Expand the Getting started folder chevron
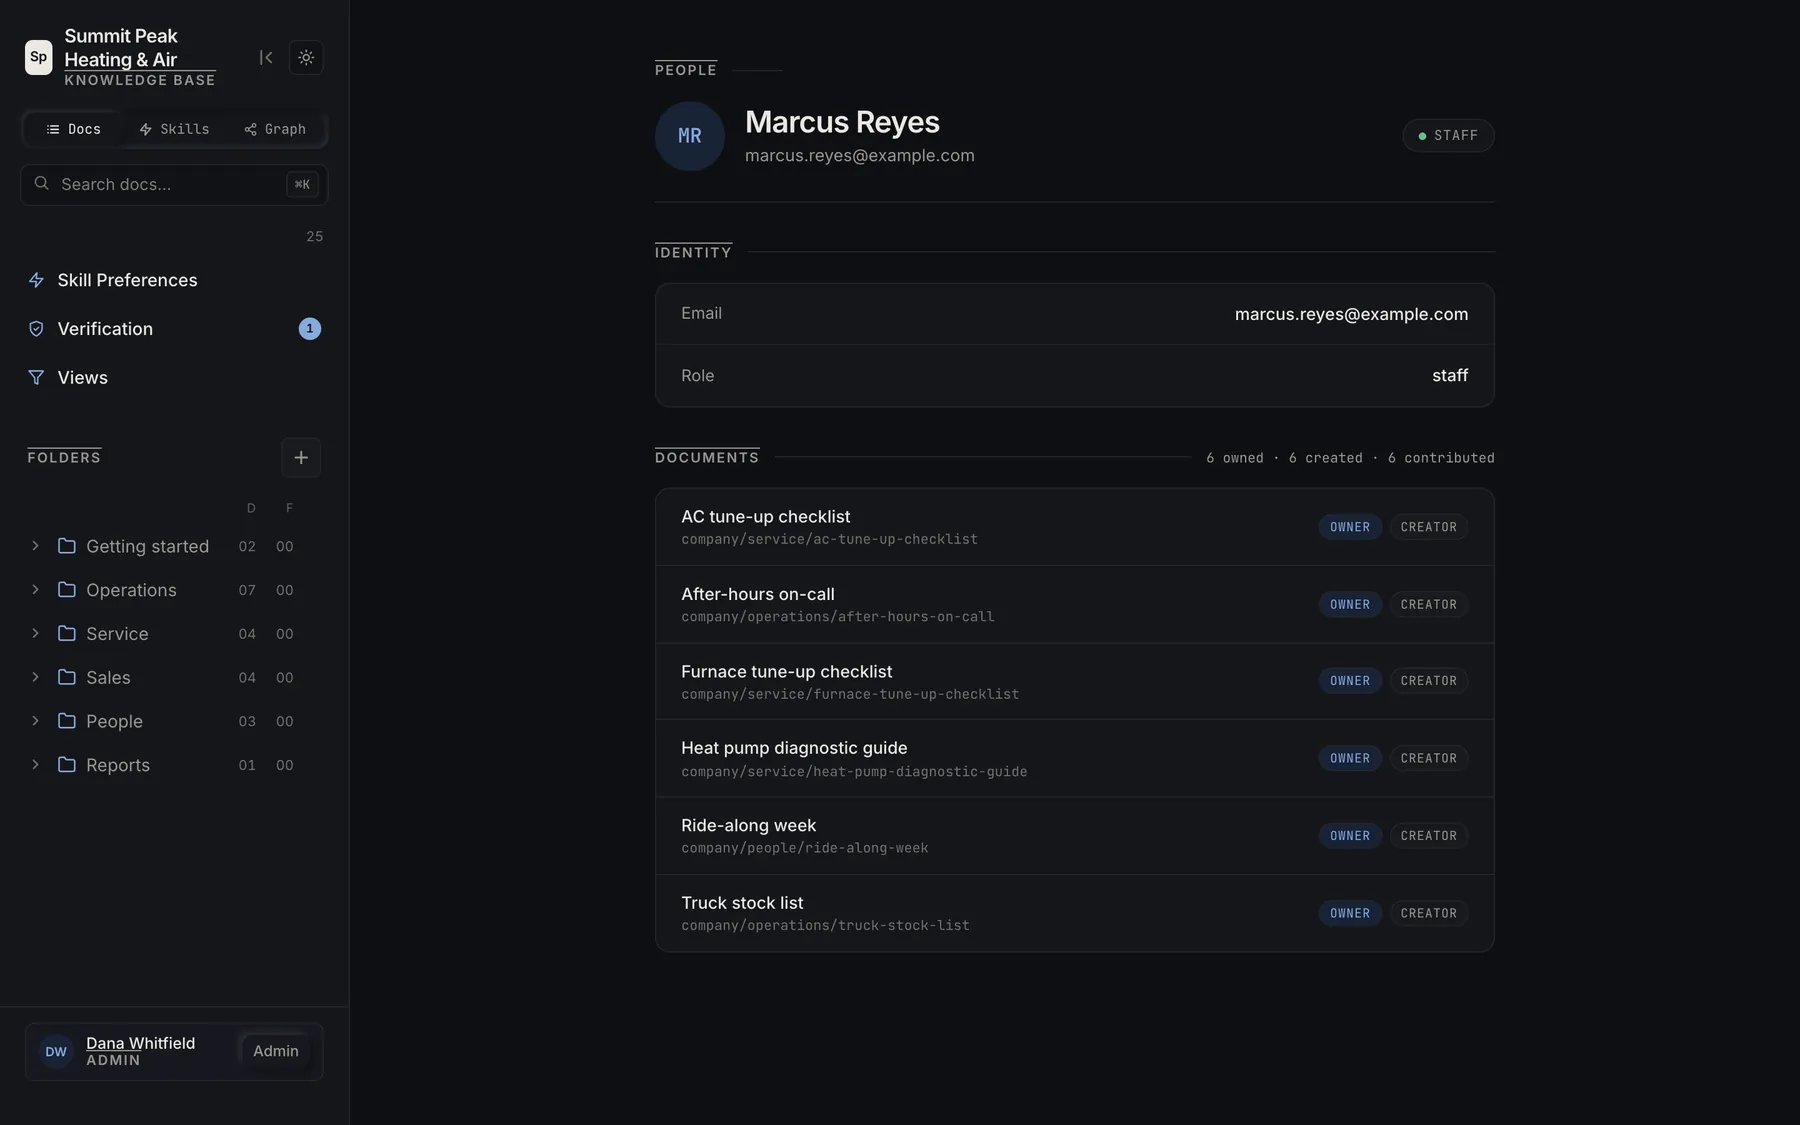The height and width of the screenshot is (1125, 1800). click(x=35, y=546)
